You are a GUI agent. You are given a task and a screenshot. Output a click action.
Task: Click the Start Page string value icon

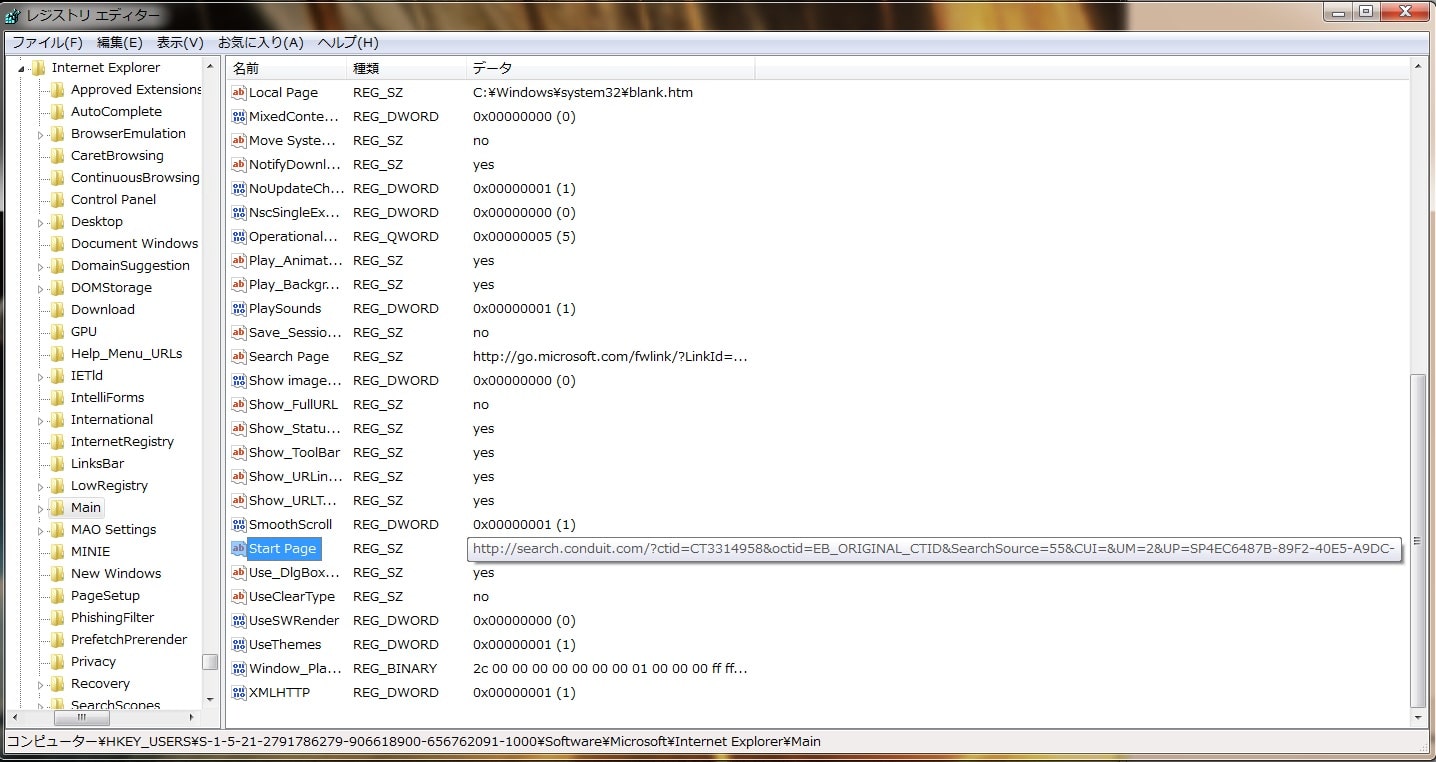tap(239, 548)
